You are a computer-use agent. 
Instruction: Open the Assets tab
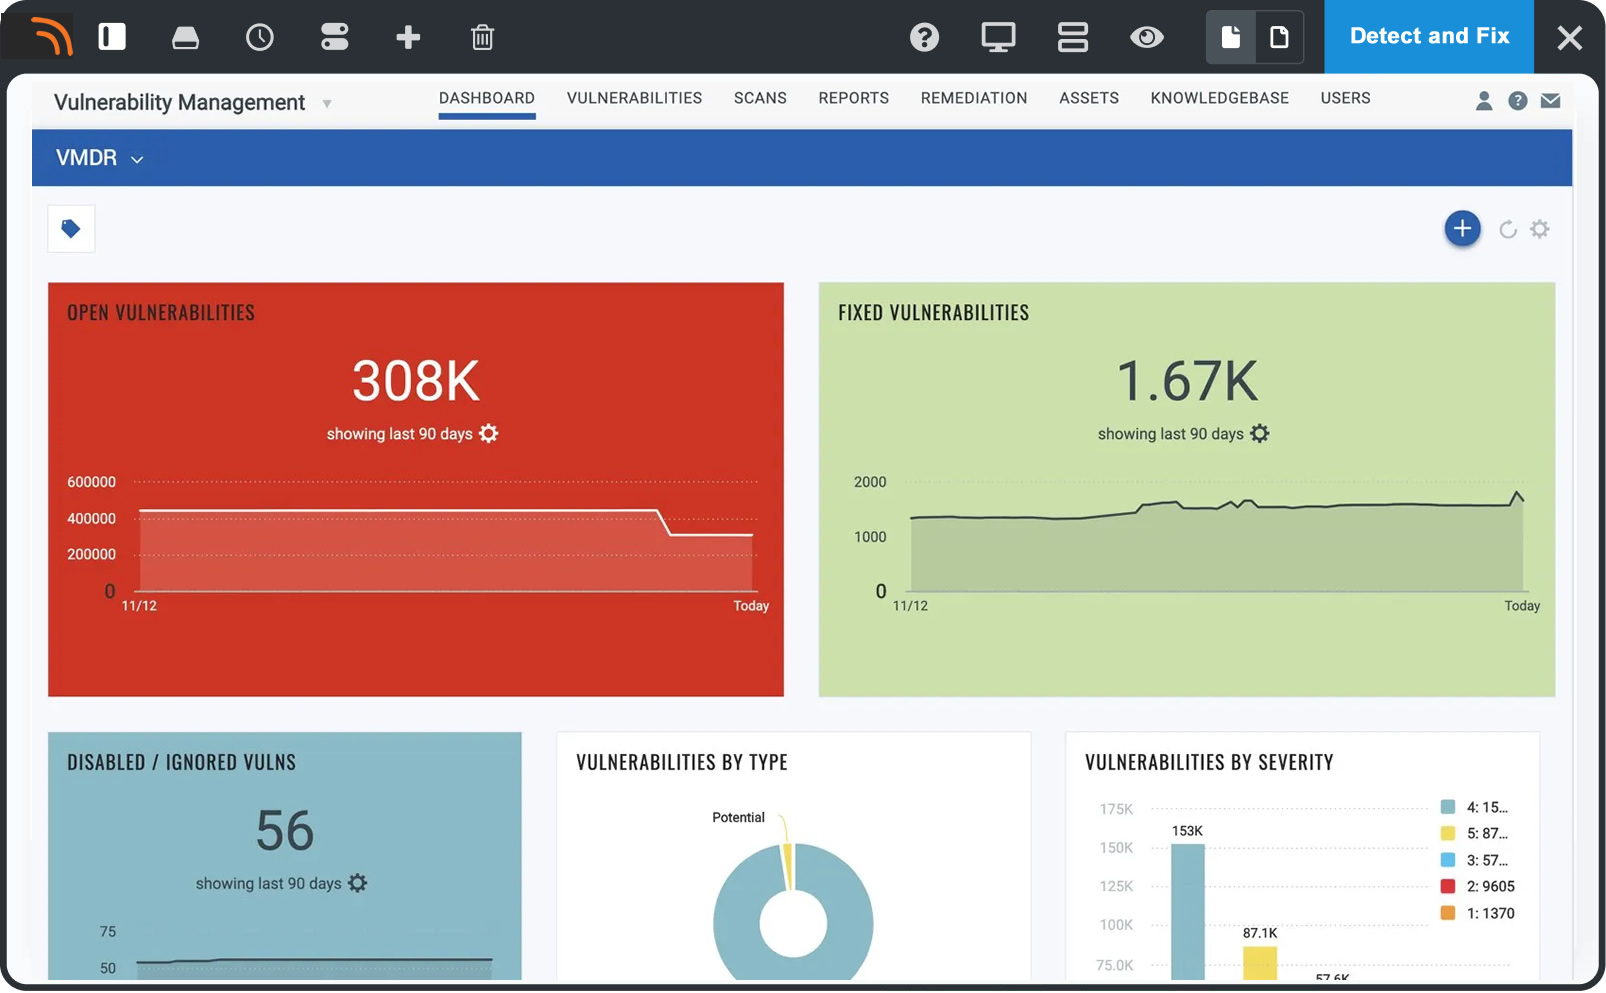coord(1089,98)
